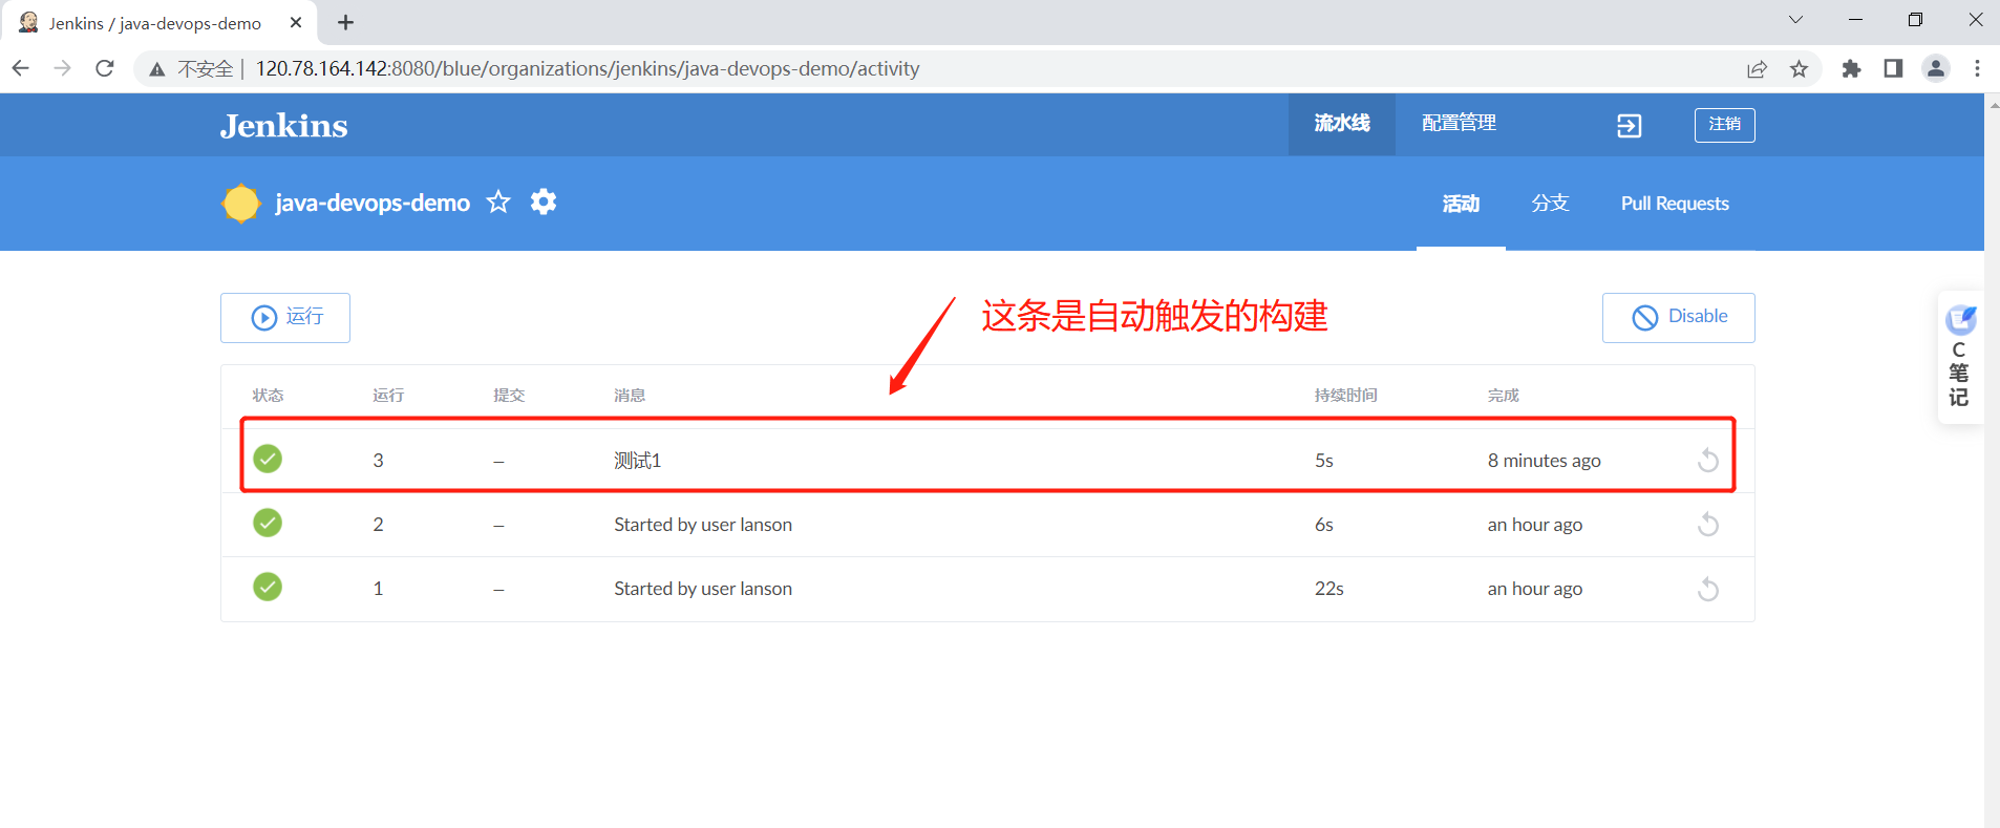Click scrollbar up arrow
Screen dimensions: 2000x828
pyautogui.click(x=1993, y=103)
